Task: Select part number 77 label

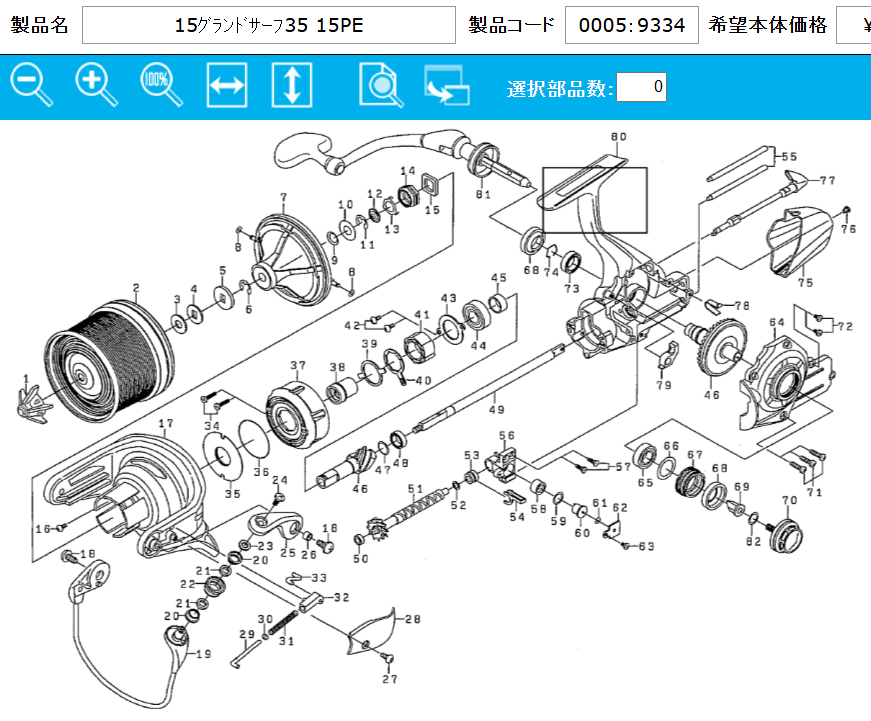Action: [827, 181]
